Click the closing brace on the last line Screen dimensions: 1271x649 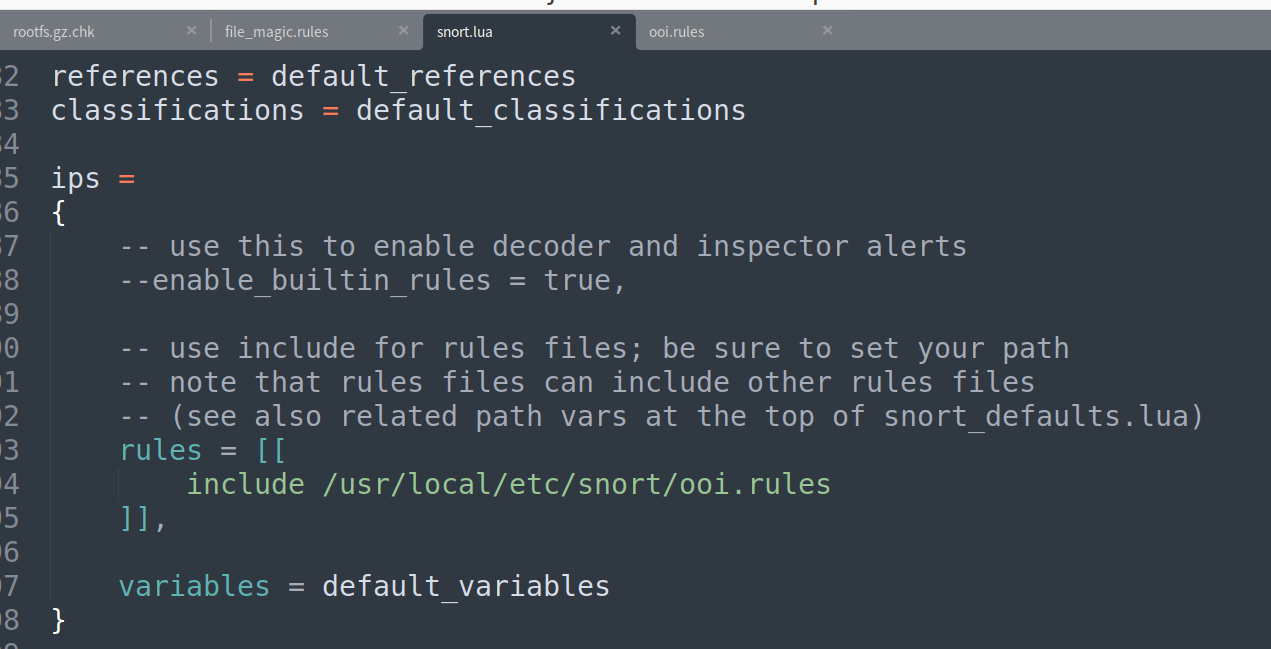pos(57,620)
